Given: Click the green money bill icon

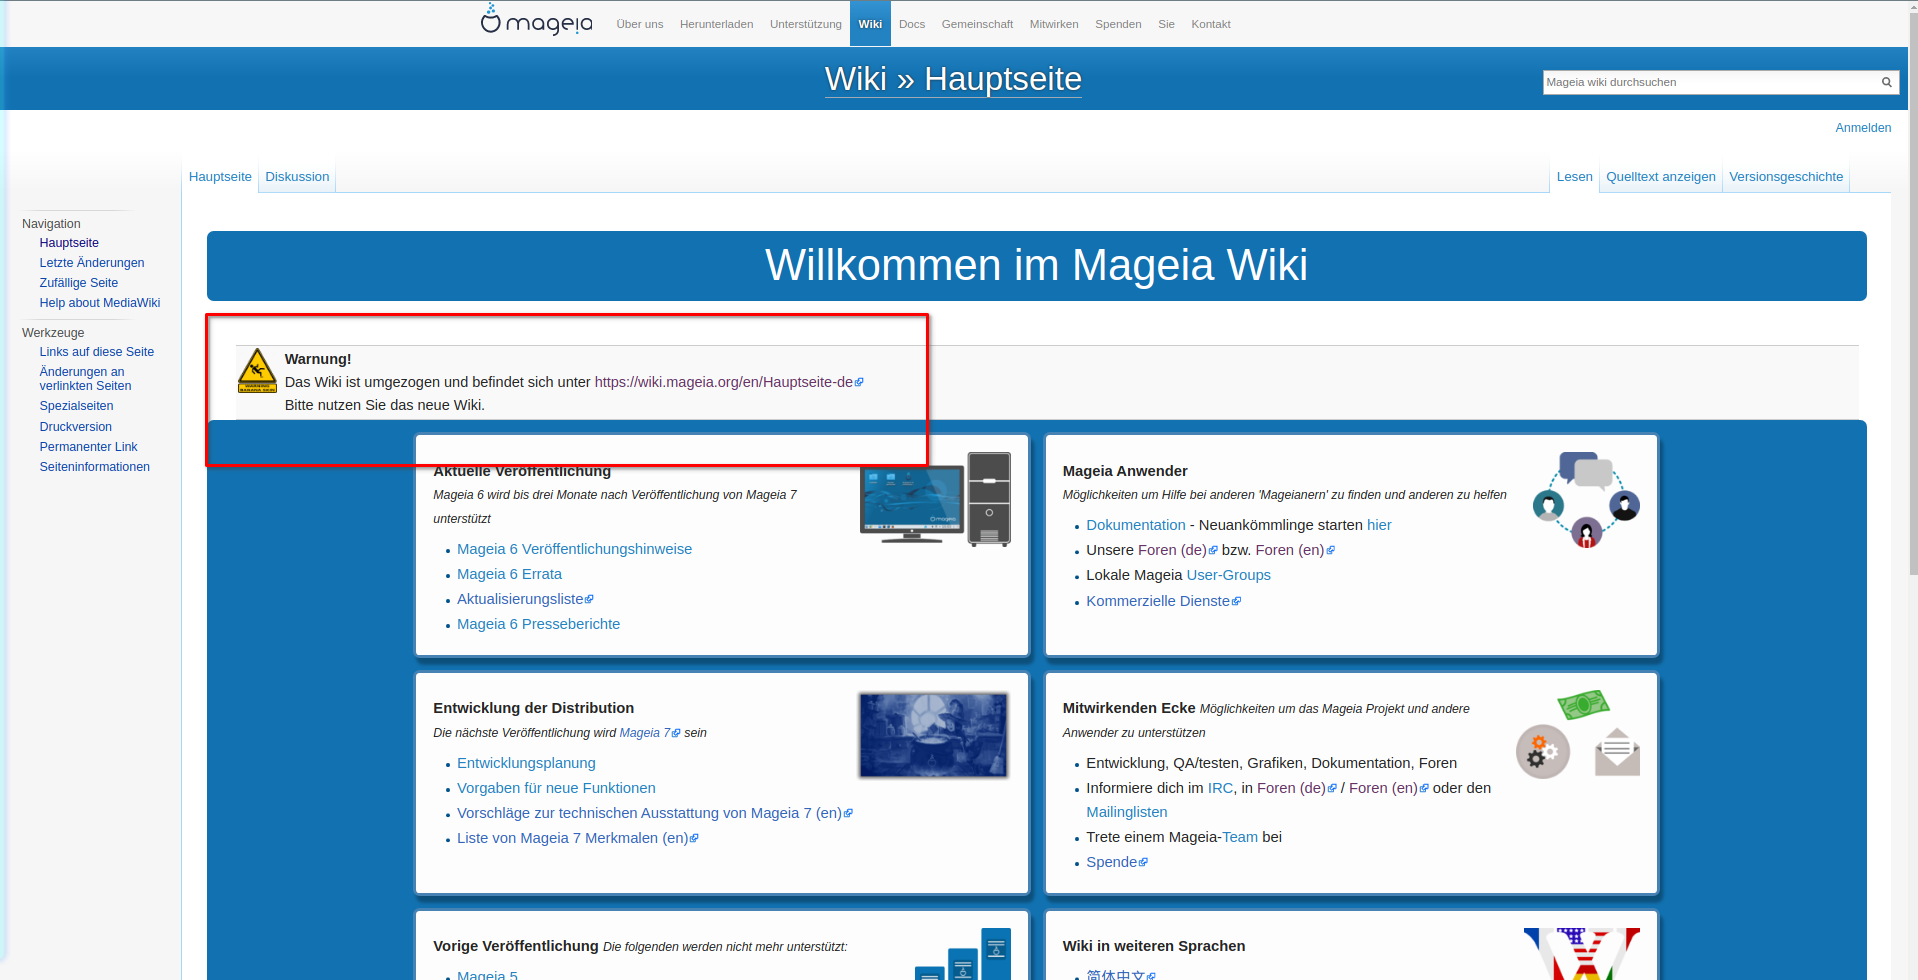Looking at the screenshot, I should [x=1583, y=704].
